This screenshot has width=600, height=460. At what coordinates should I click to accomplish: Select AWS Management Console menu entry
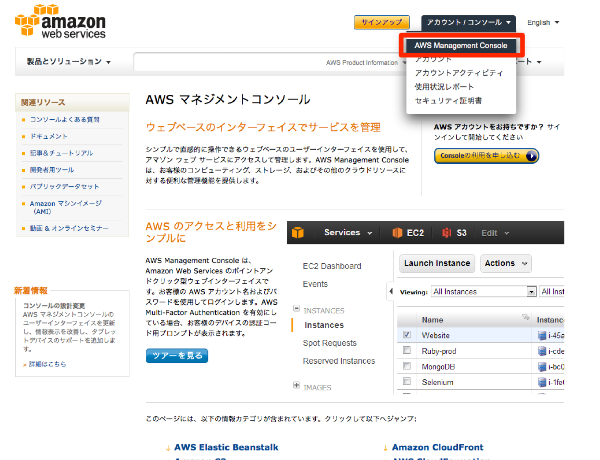461,46
